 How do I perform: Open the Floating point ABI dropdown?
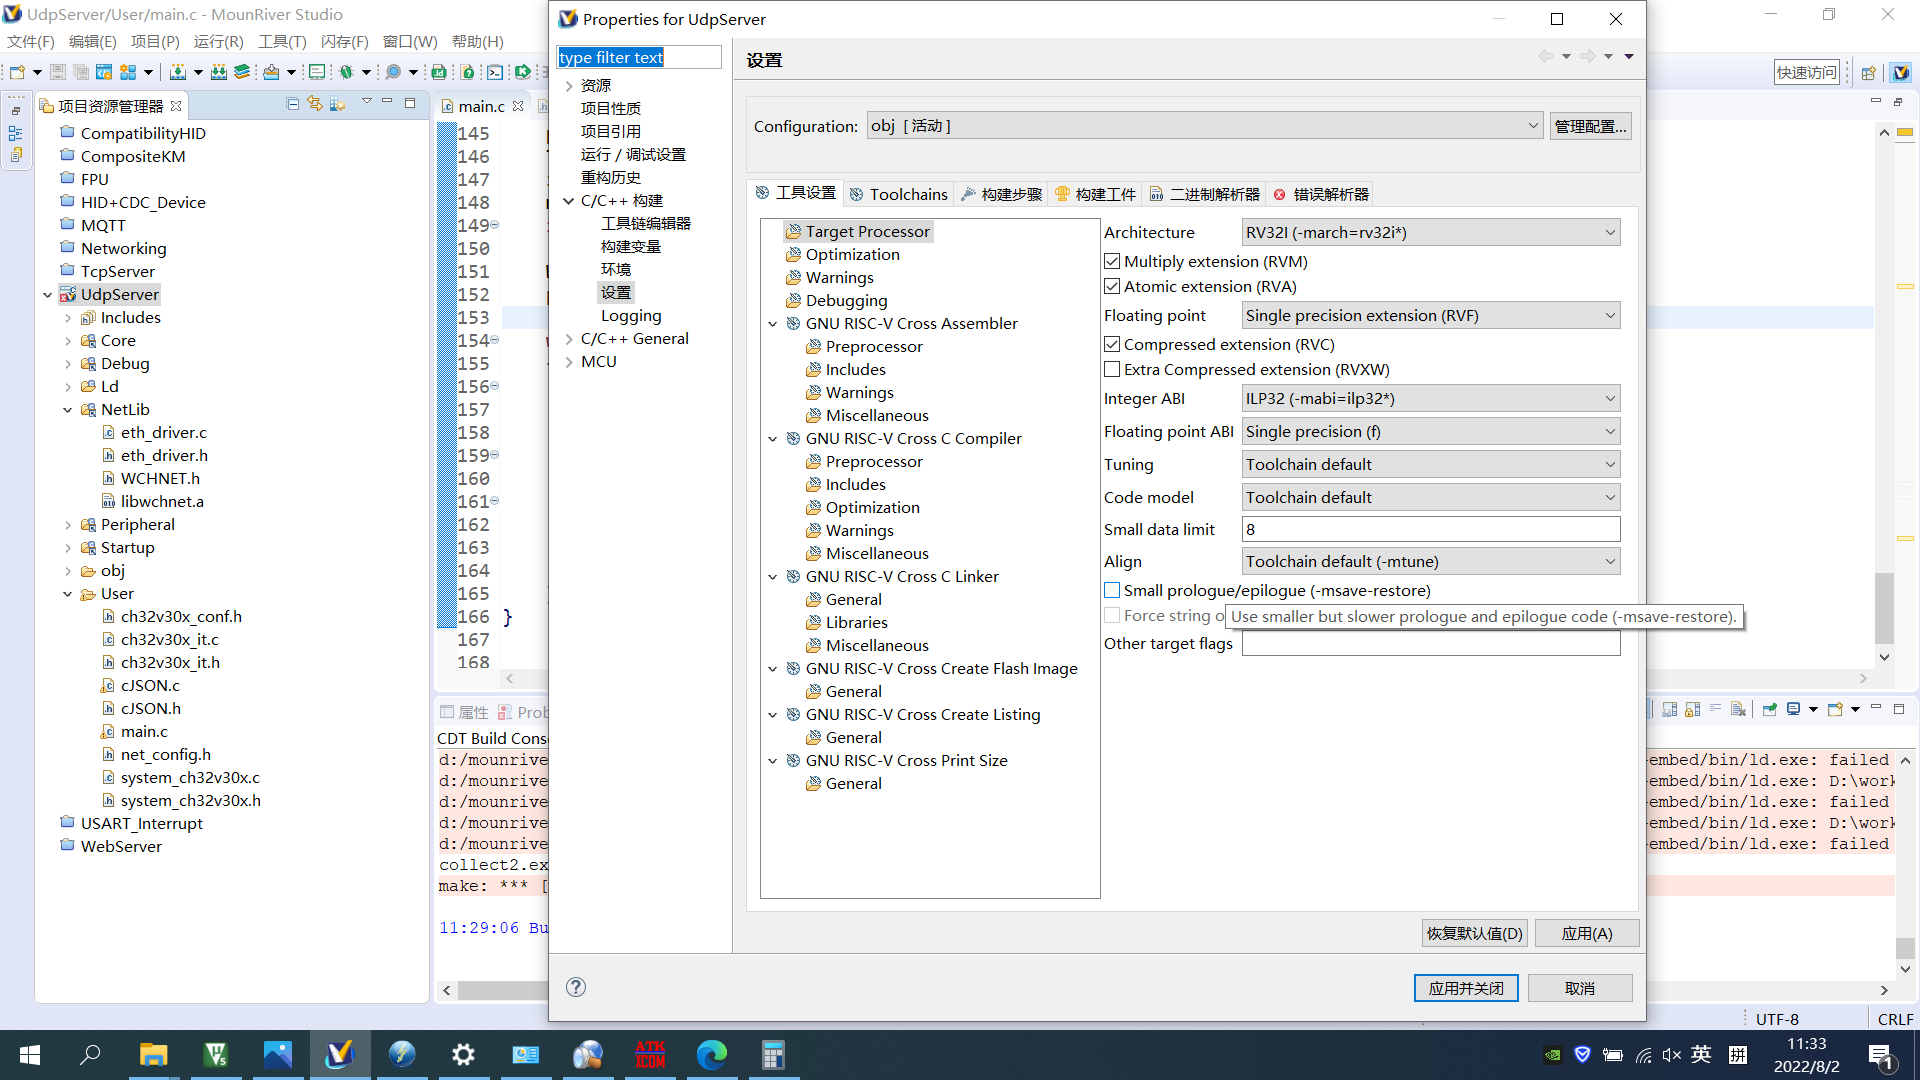(1431, 431)
